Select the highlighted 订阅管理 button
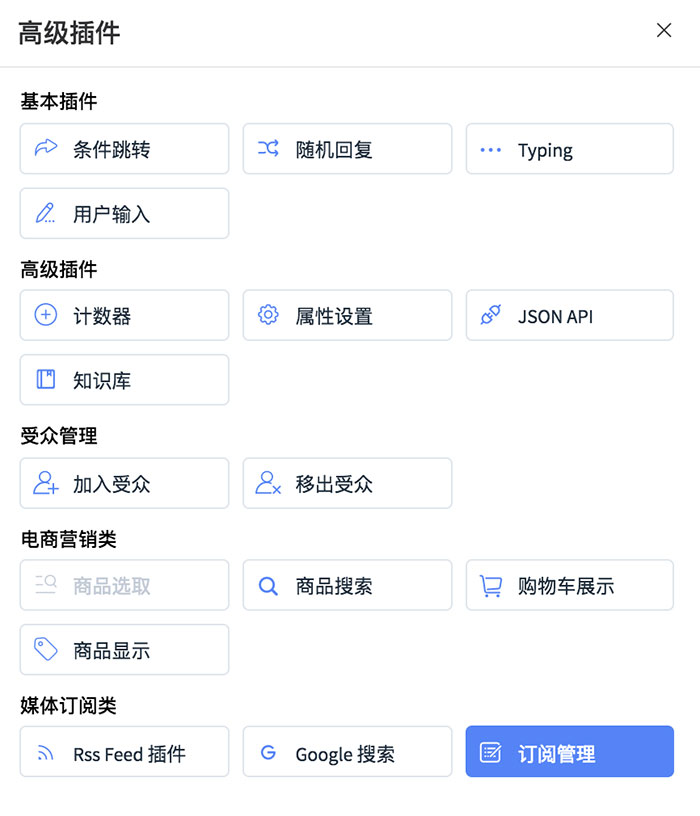 coord(569,751)
